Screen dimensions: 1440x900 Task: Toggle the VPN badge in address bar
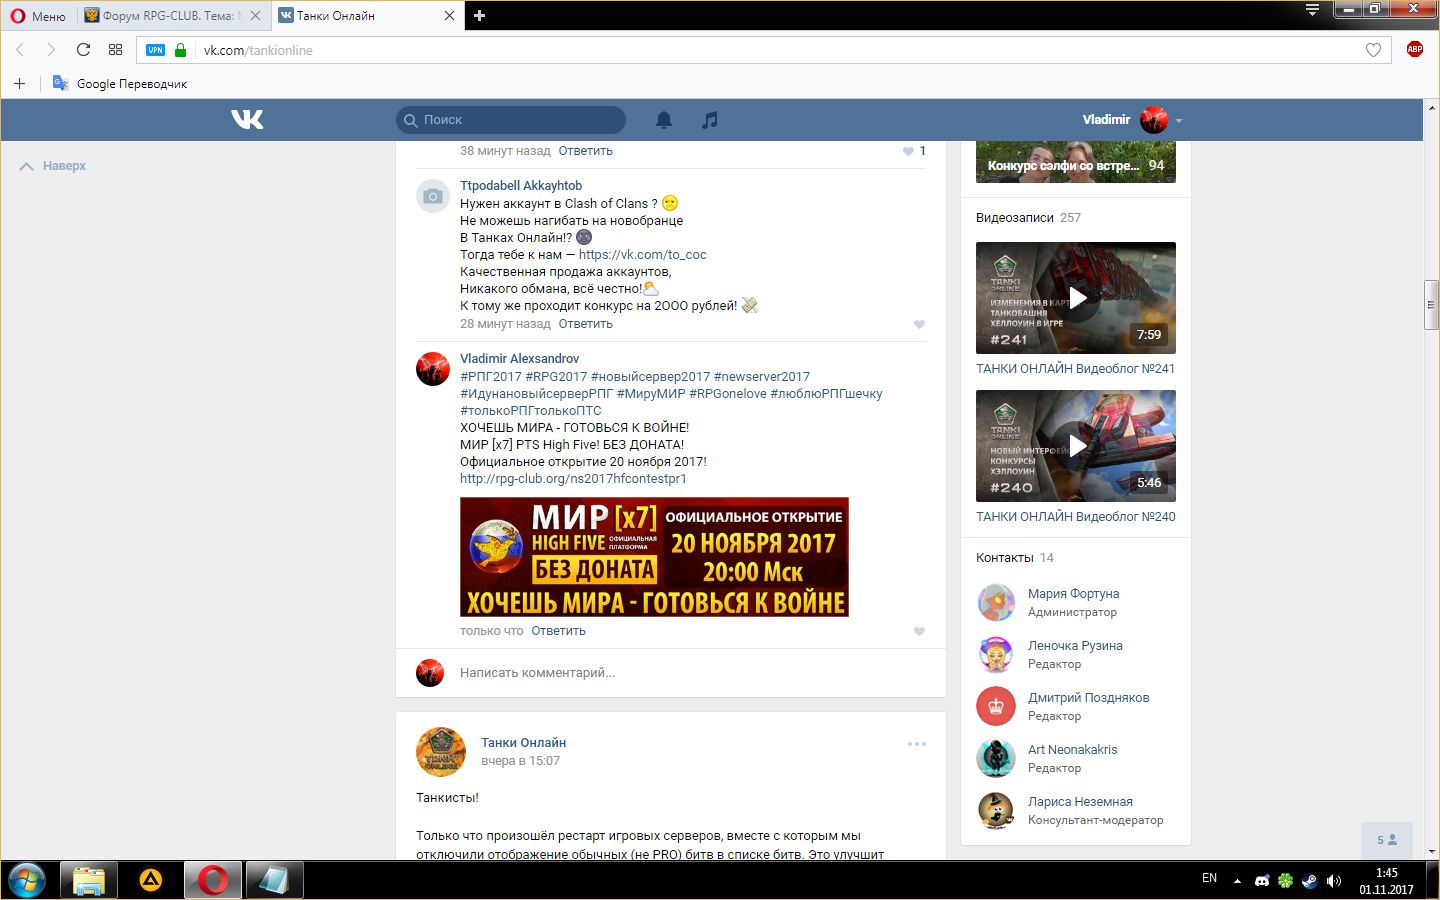155,50
